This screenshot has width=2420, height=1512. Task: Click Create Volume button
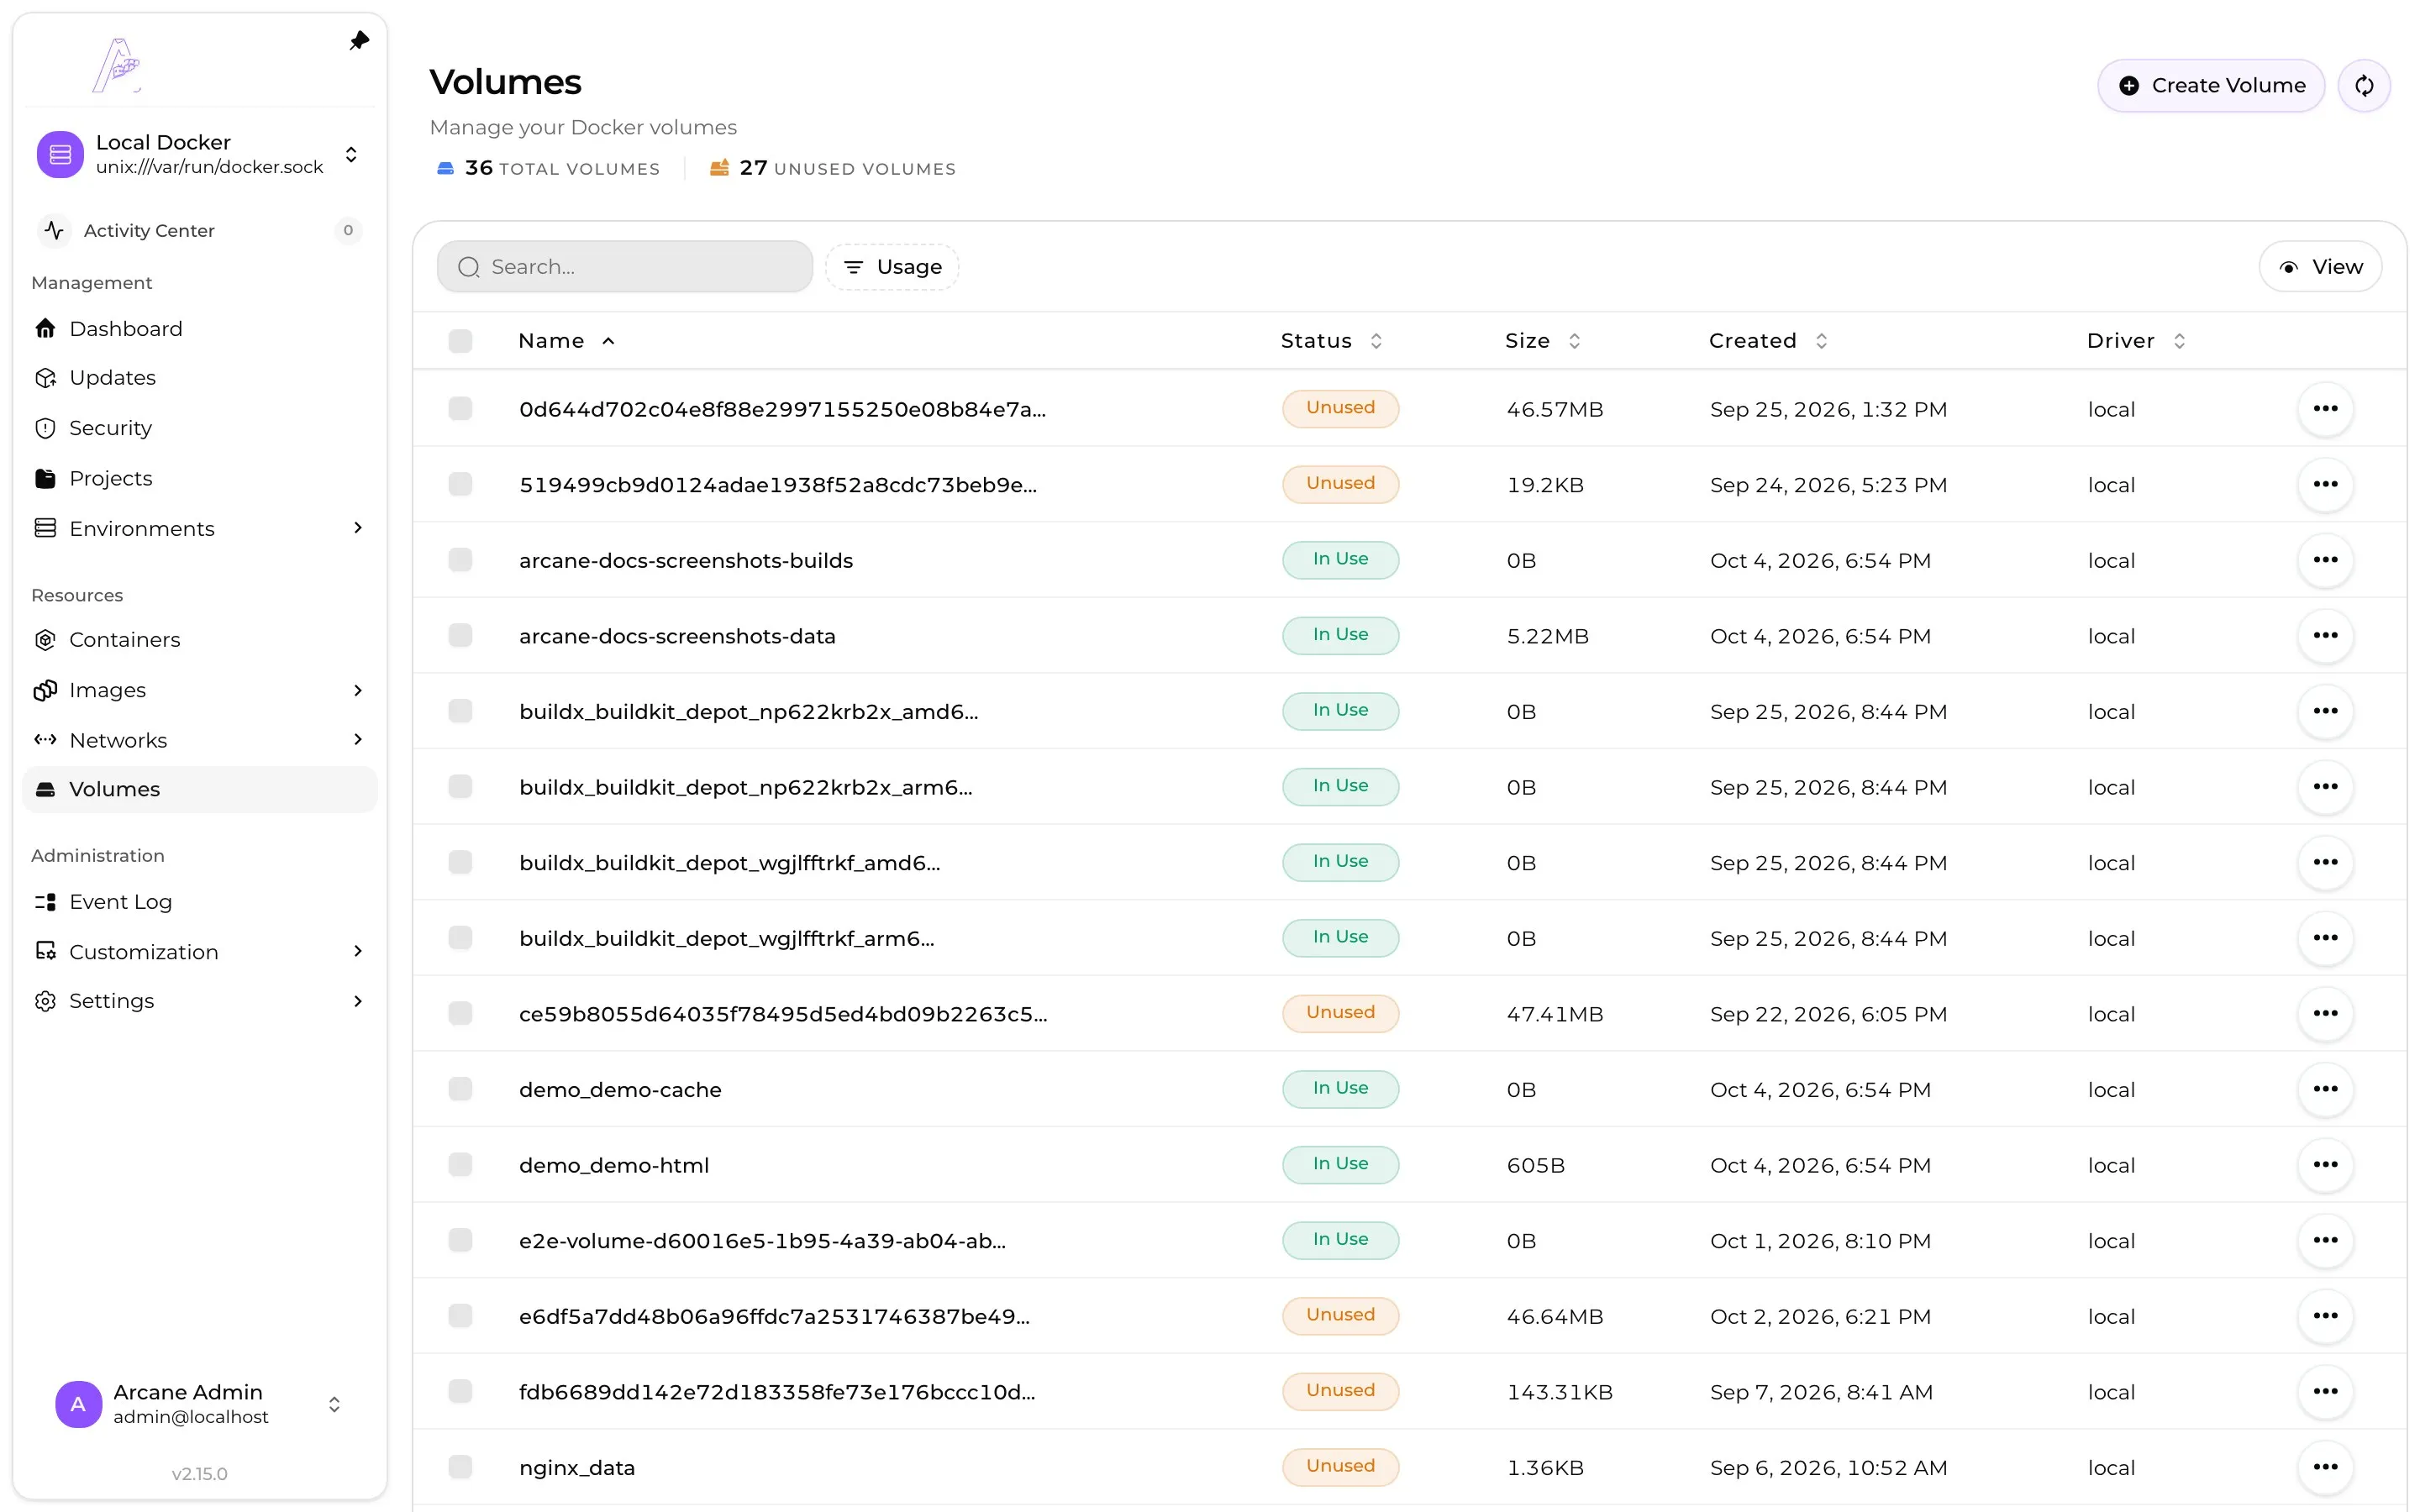coord(2211,86)
